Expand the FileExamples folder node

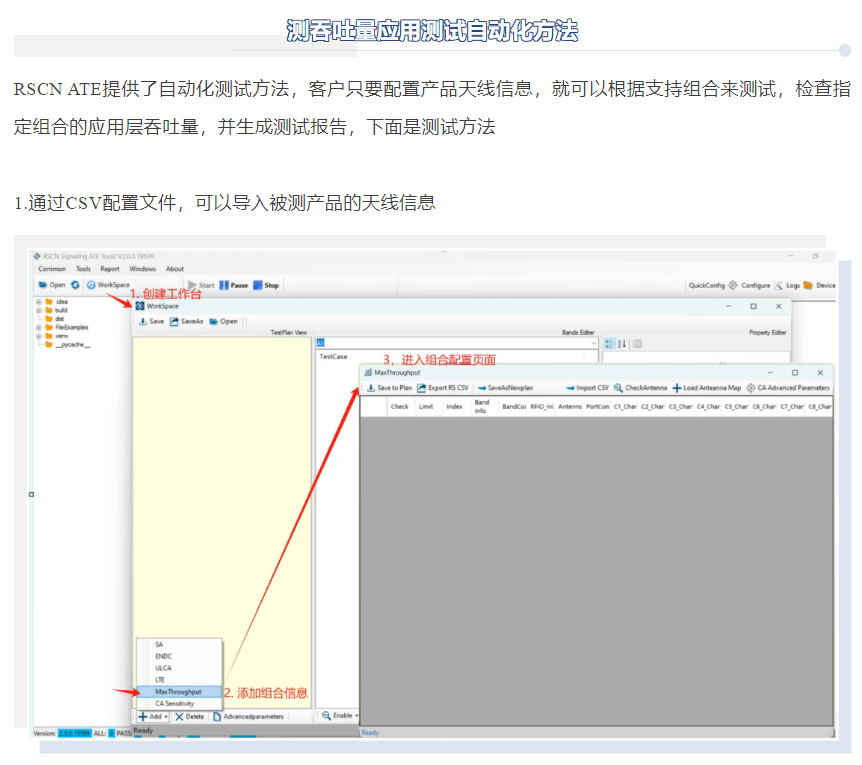(x=38, y=327)
